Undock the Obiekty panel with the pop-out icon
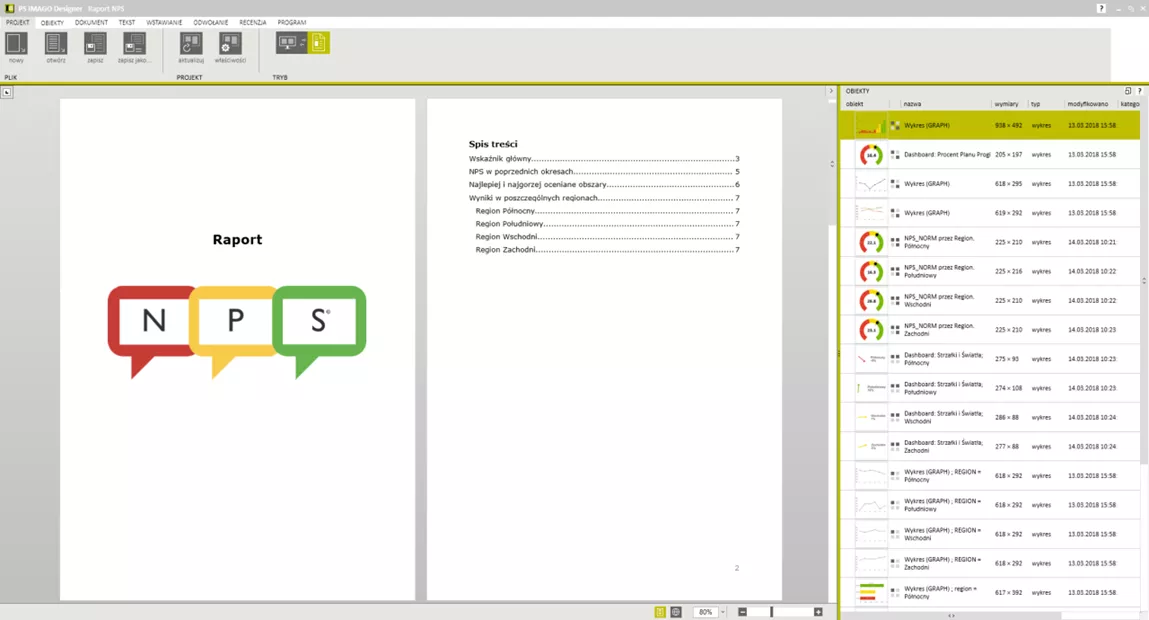Viewport: 1149px width, 620px height. click(1128, 91)
